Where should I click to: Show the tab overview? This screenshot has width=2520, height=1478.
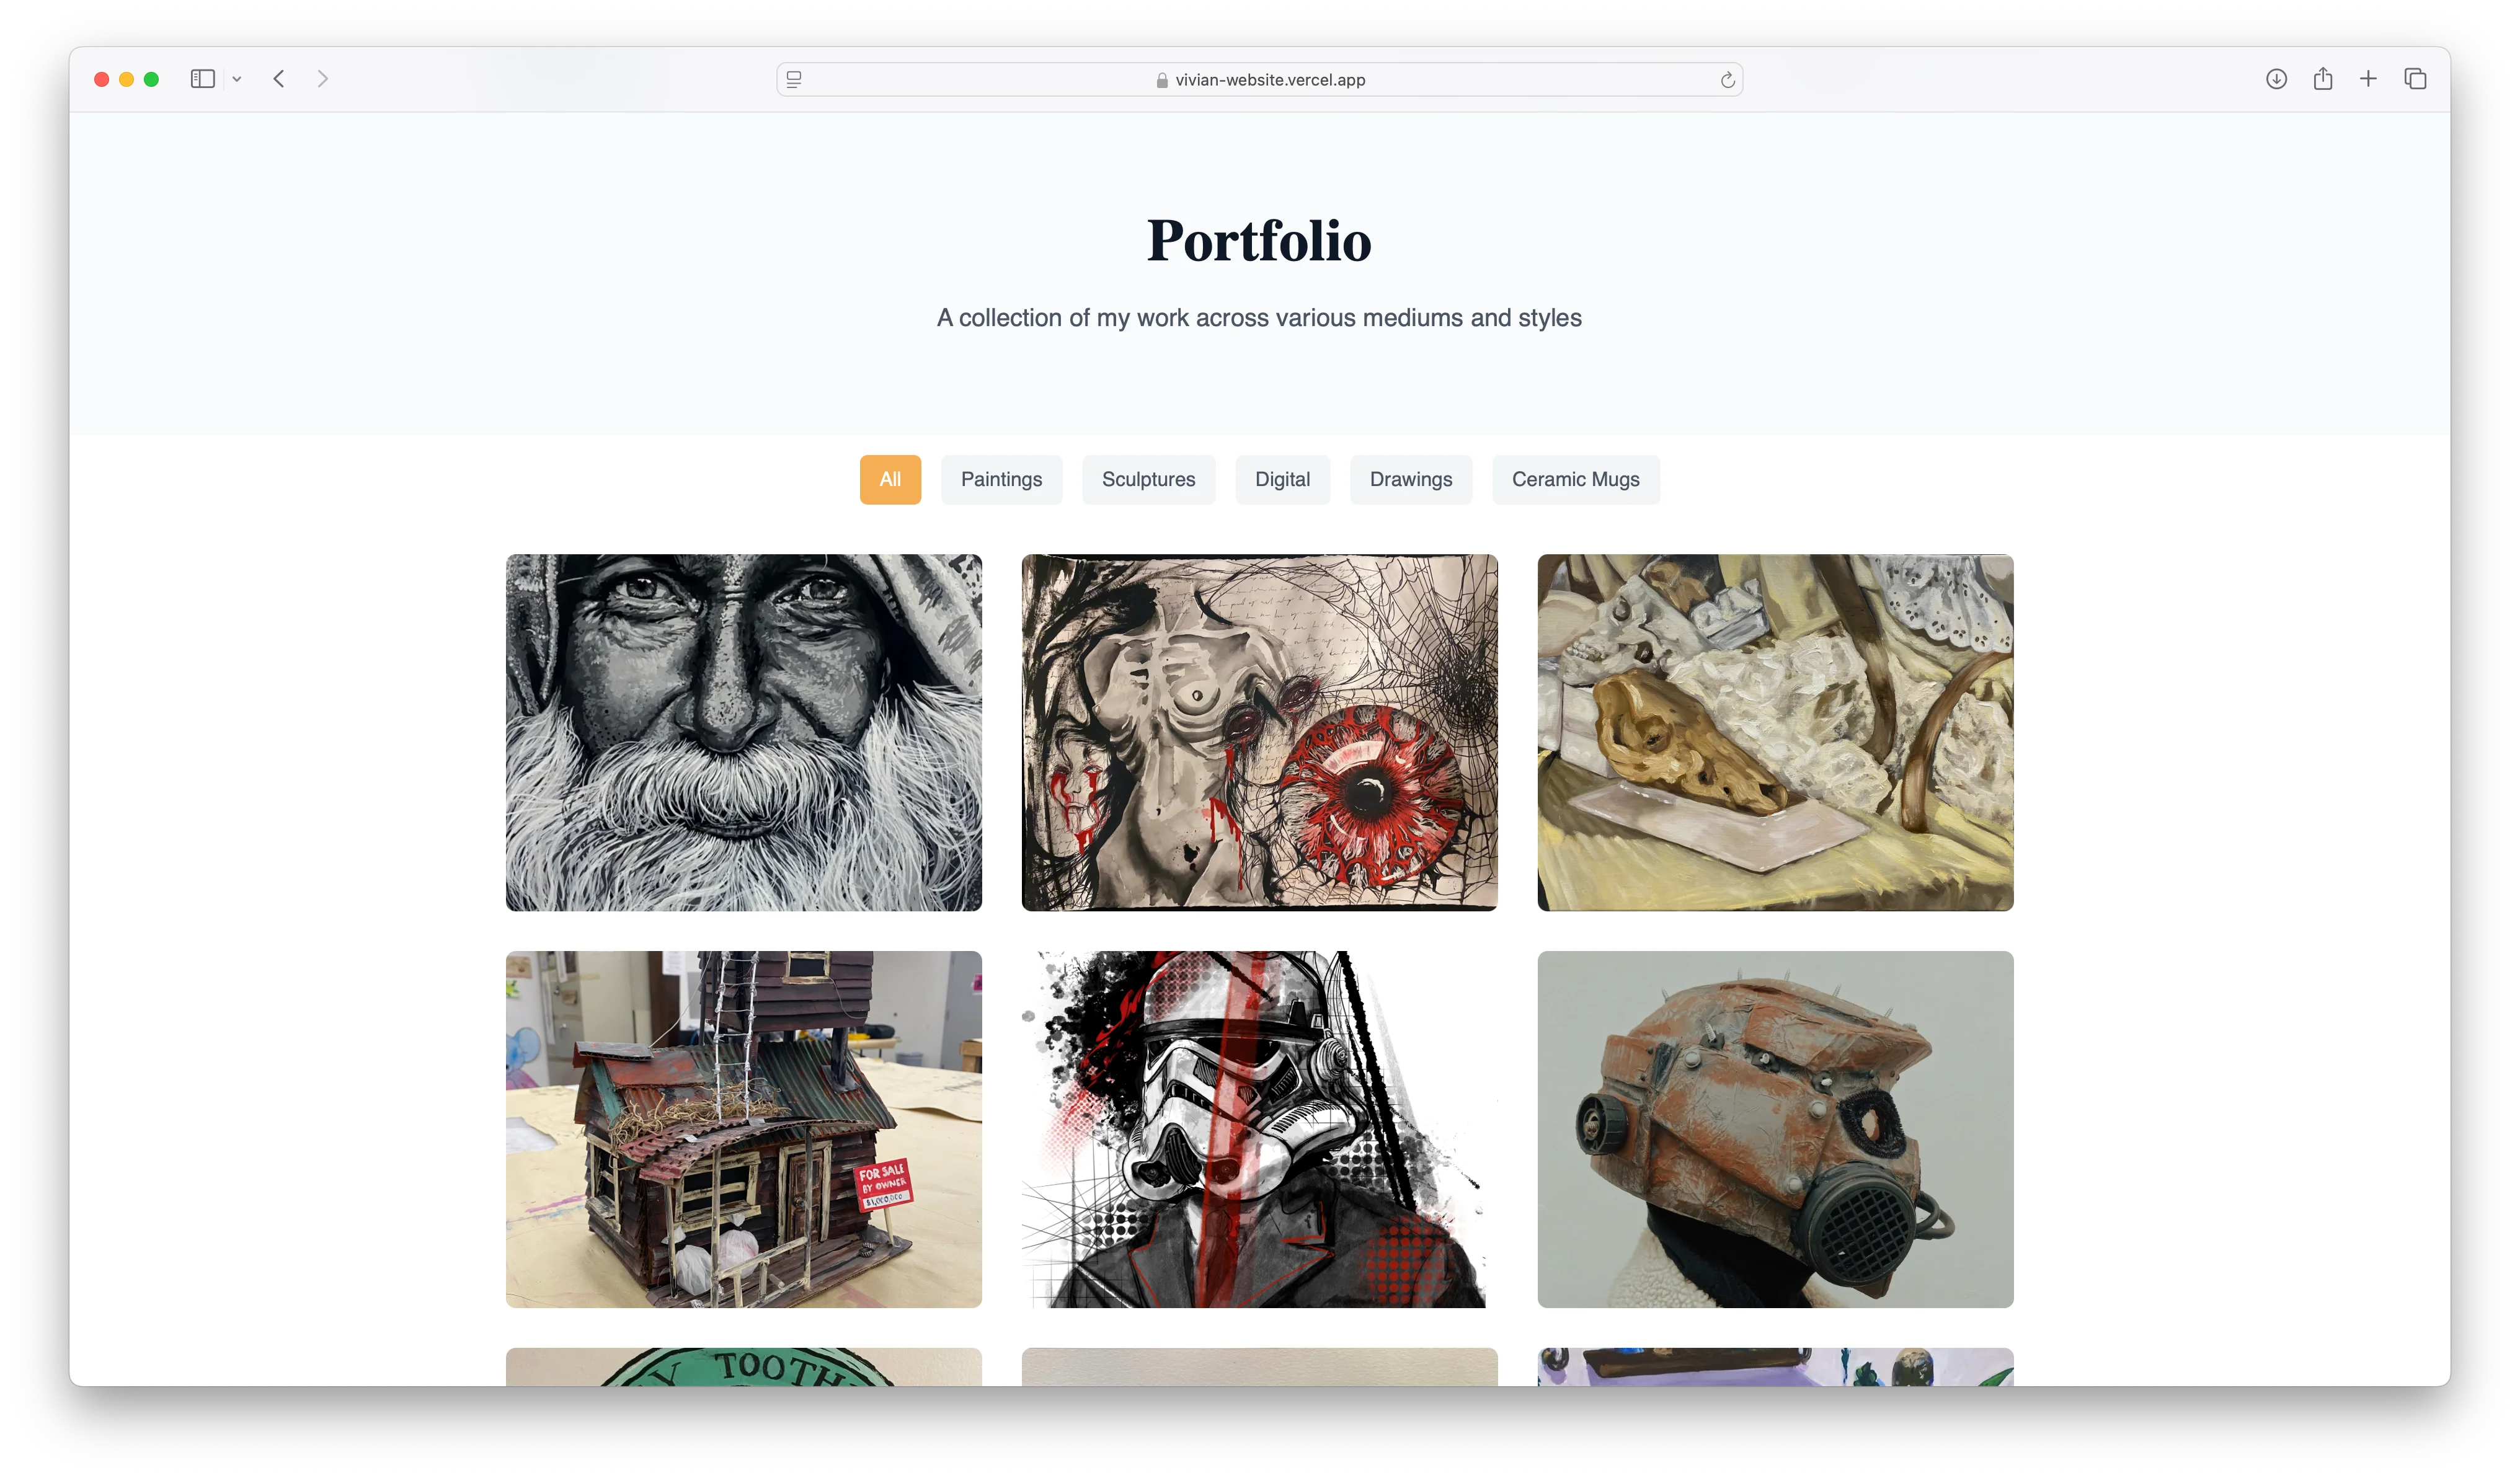(x=2415, y=79)
